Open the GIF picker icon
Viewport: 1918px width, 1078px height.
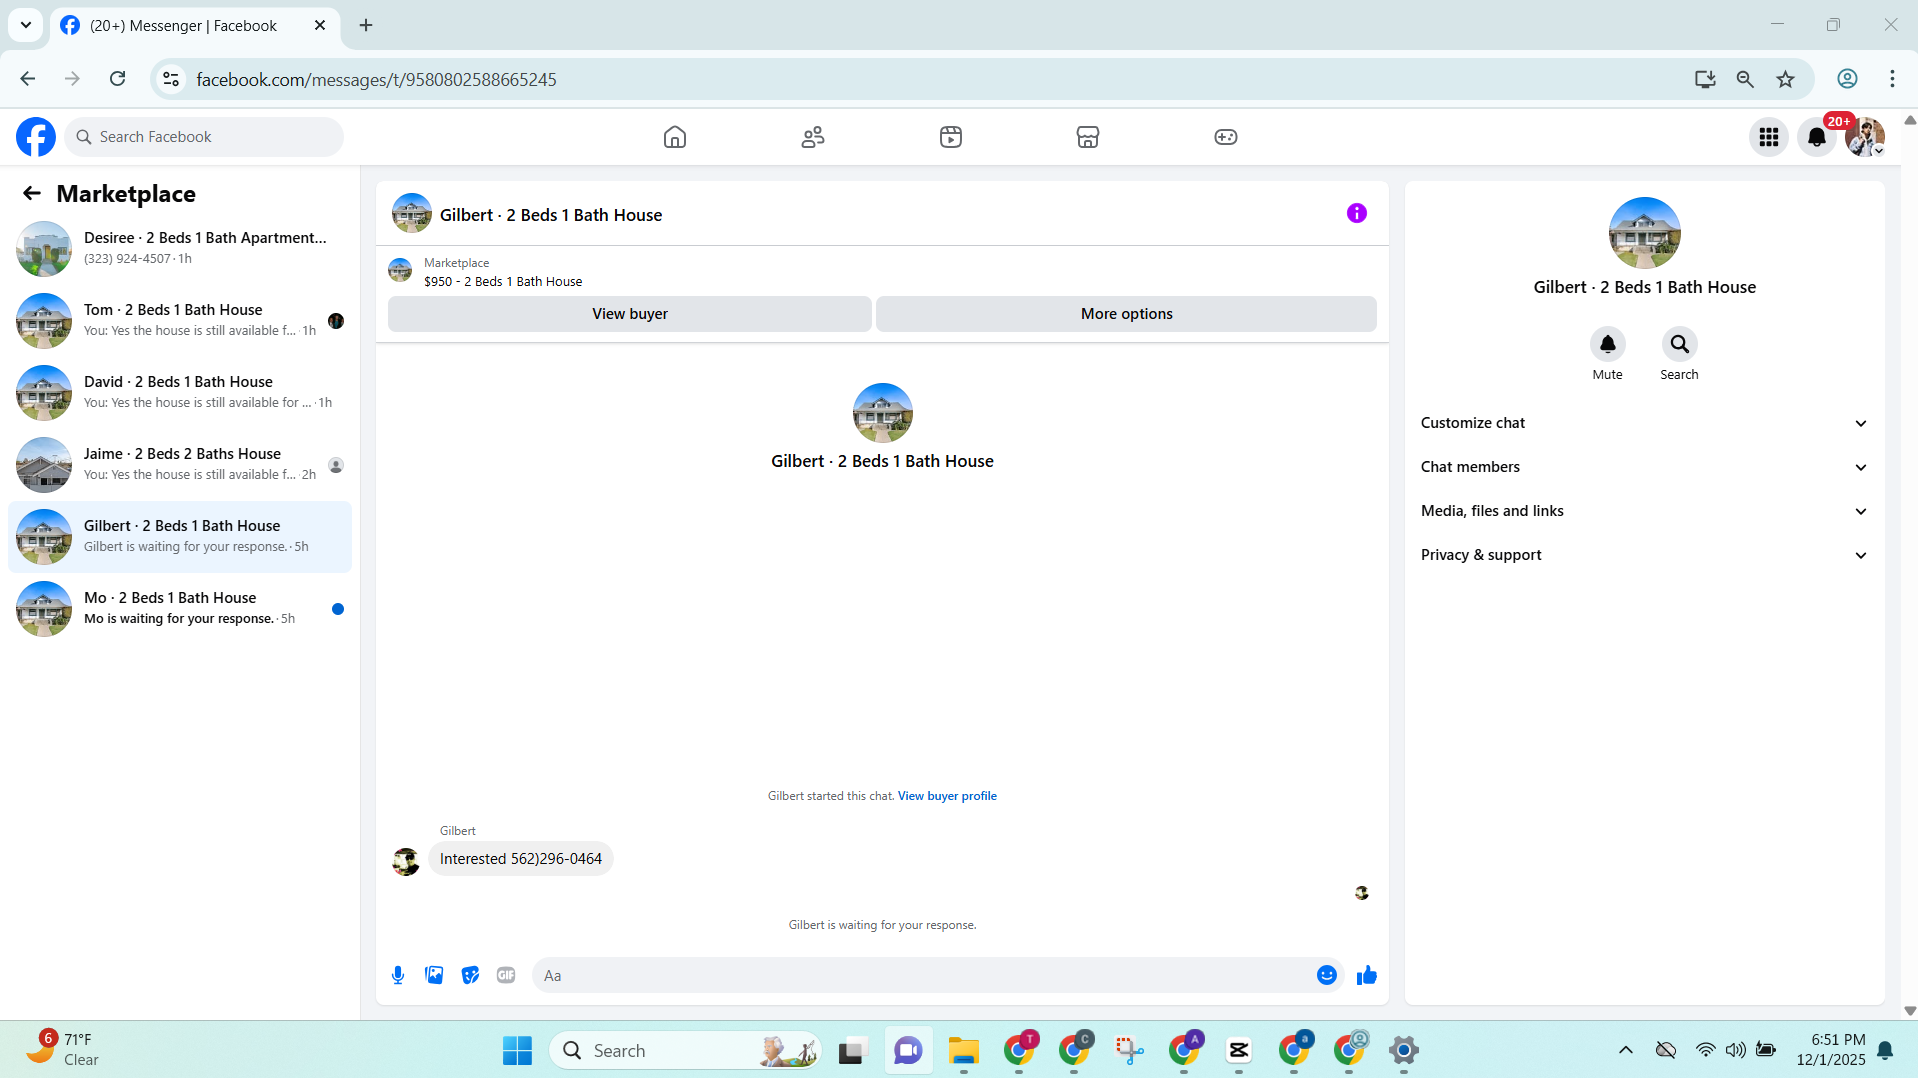pyautogui.click(x=506, y=975)
